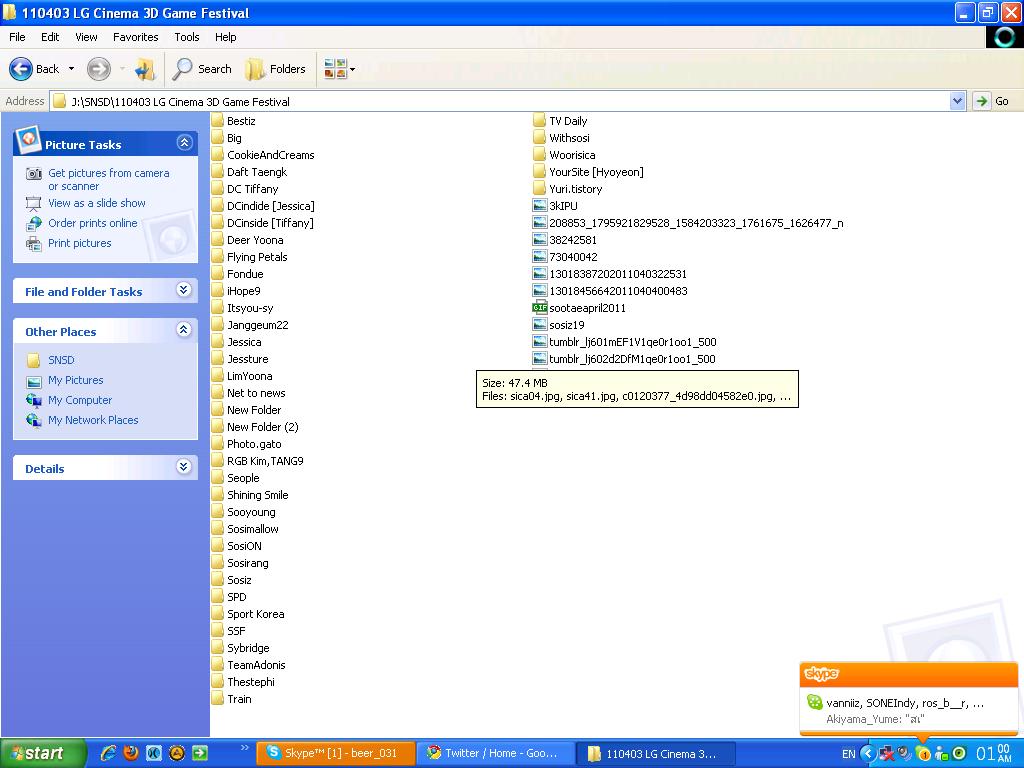
Task: Select the sootaeapril2011 GIF file icon
Action: [x=539, y=308]
